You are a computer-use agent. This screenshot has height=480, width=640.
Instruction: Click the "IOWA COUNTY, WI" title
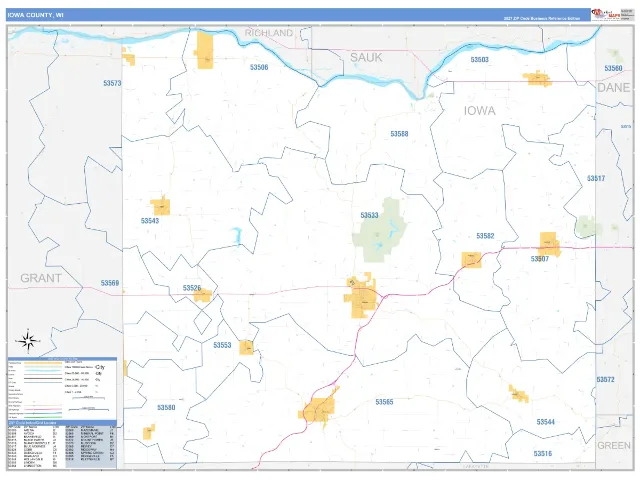(36, 15)
